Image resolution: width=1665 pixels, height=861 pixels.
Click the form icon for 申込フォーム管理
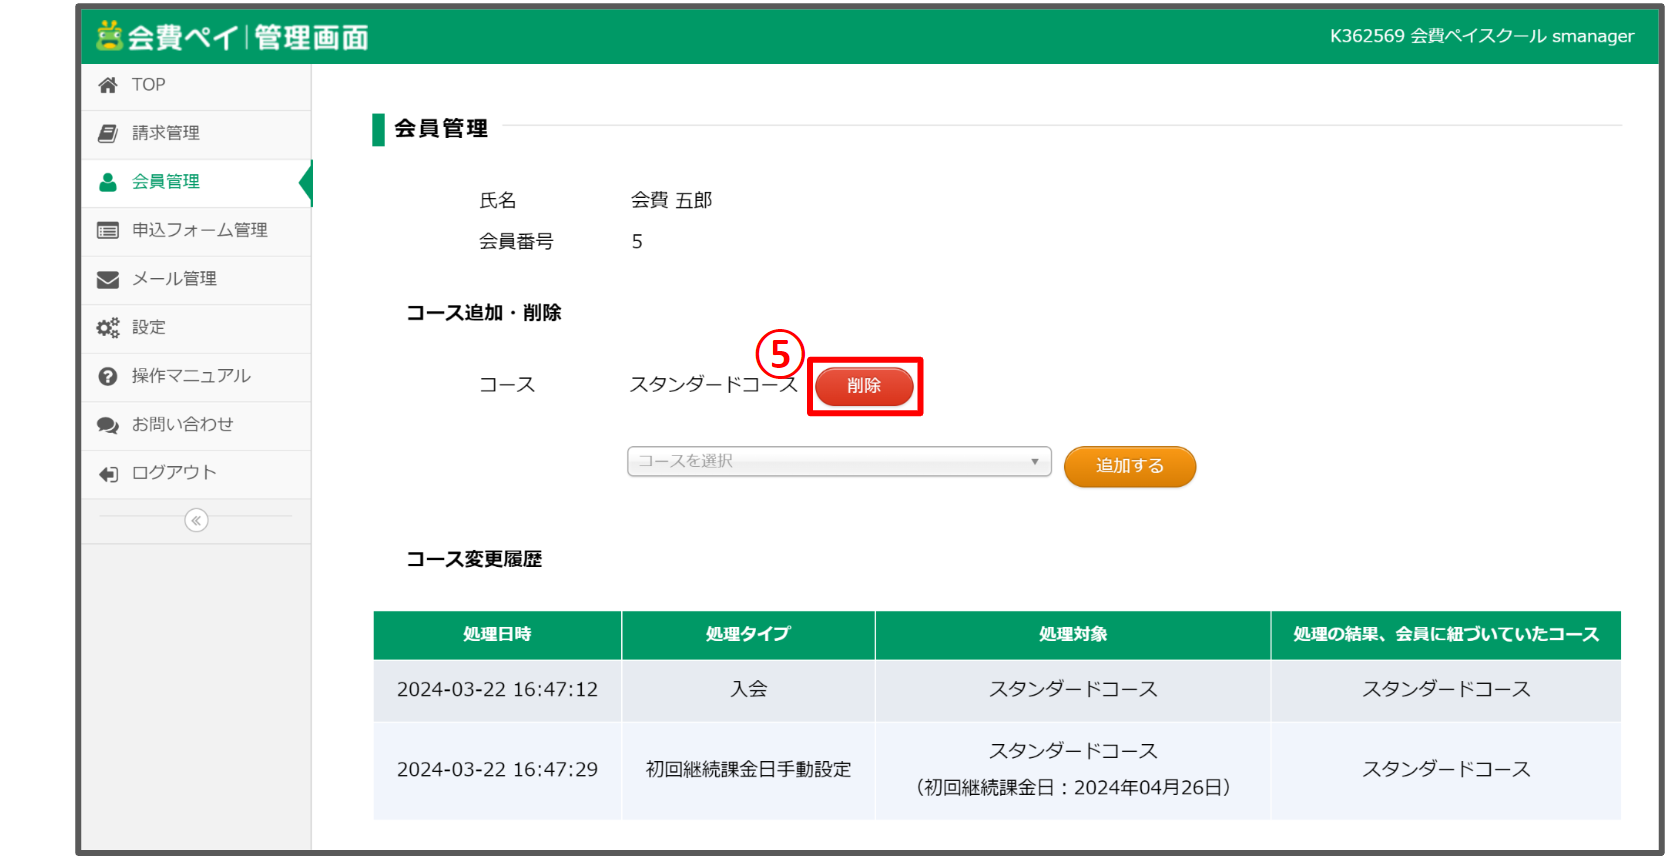[108, 231]
